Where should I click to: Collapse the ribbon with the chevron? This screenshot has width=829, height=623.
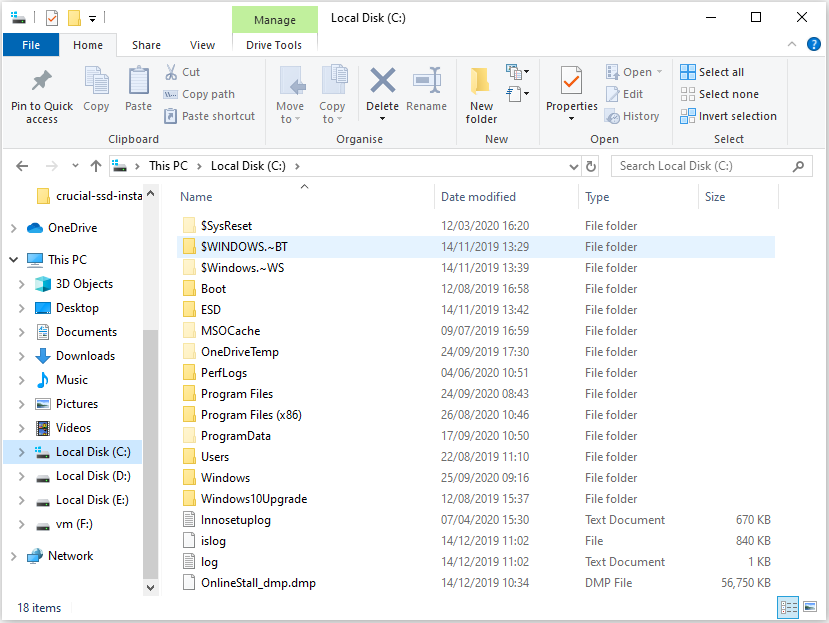[x=793, y=43]
